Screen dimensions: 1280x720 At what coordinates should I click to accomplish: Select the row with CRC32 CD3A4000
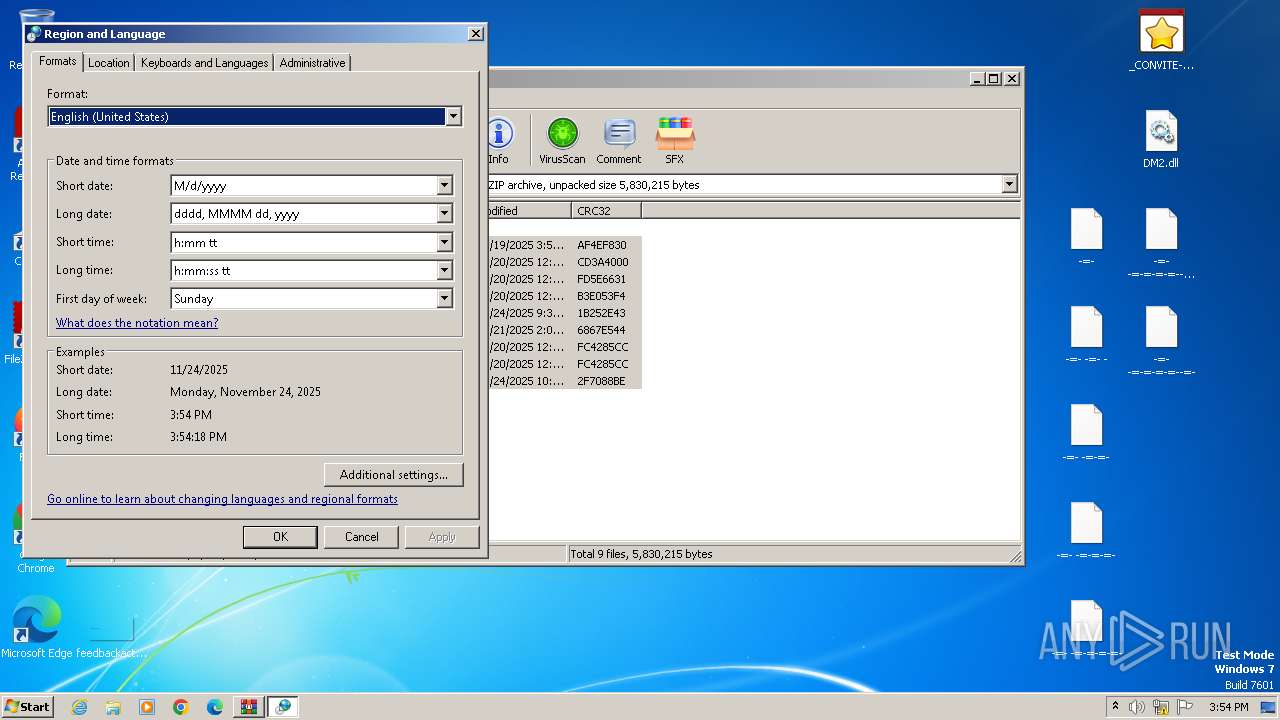tap(564, 262)
